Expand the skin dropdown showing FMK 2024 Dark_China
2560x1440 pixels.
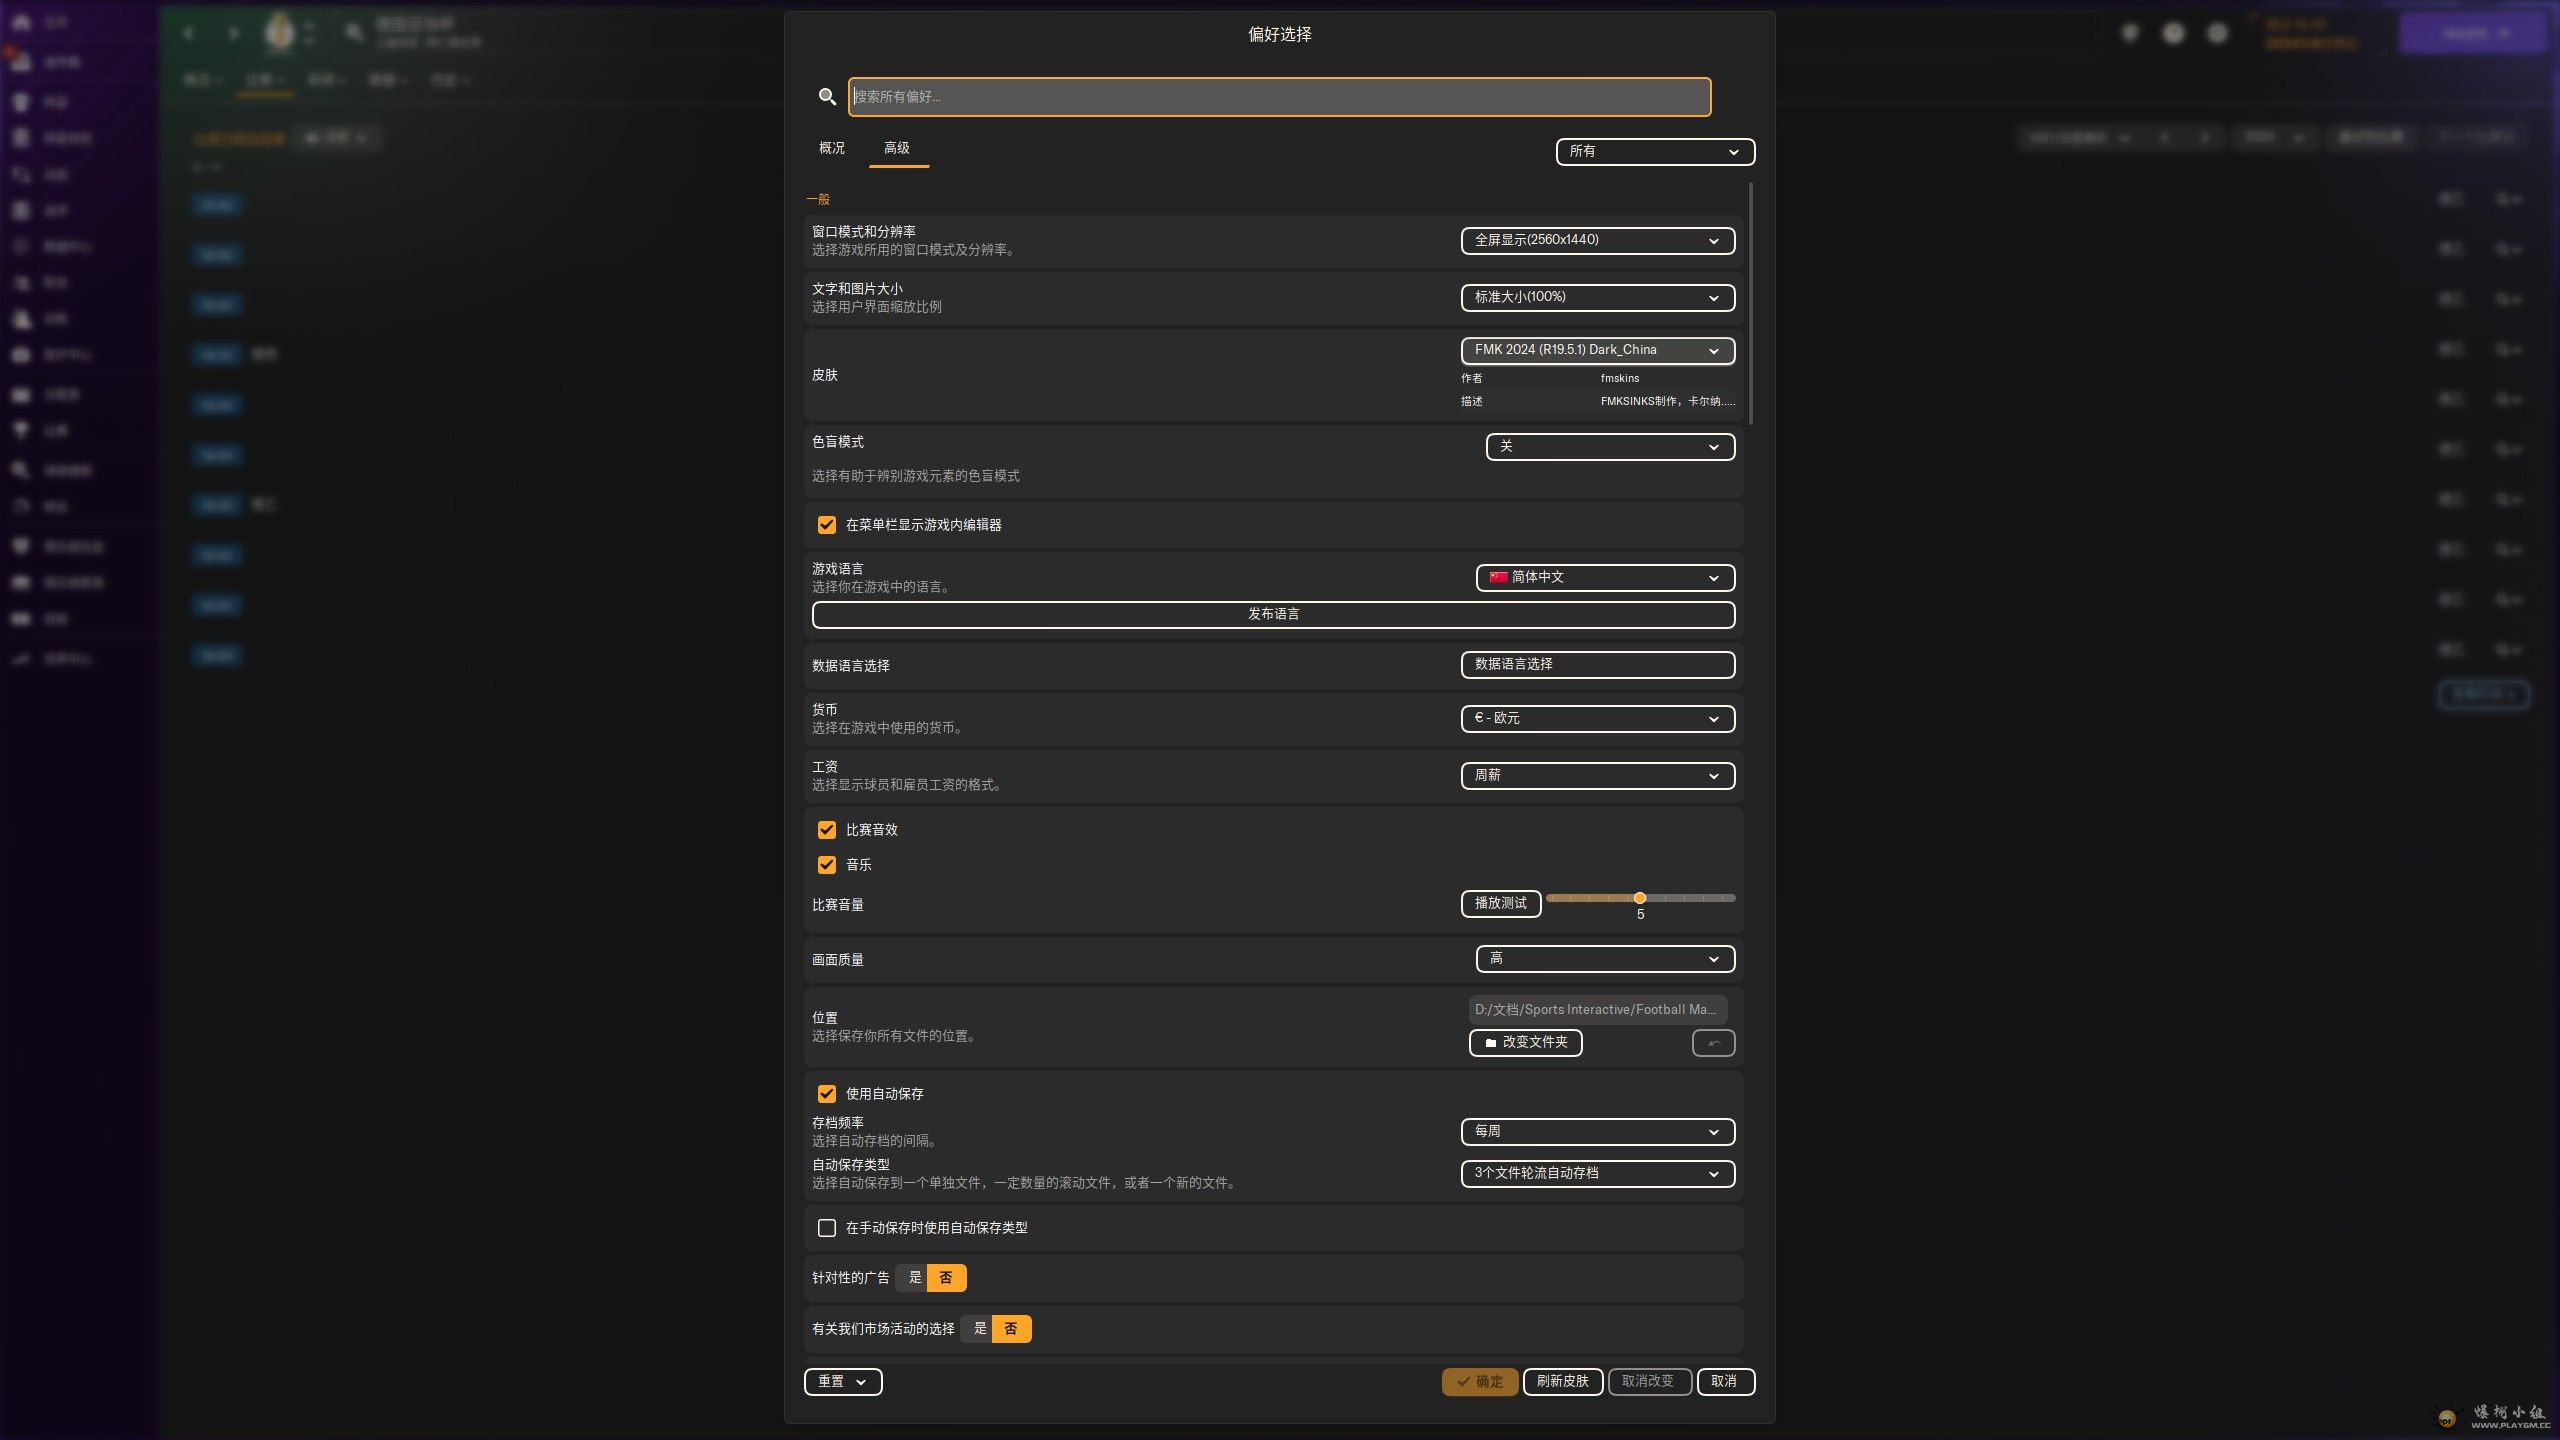[x=1597, y=350]
